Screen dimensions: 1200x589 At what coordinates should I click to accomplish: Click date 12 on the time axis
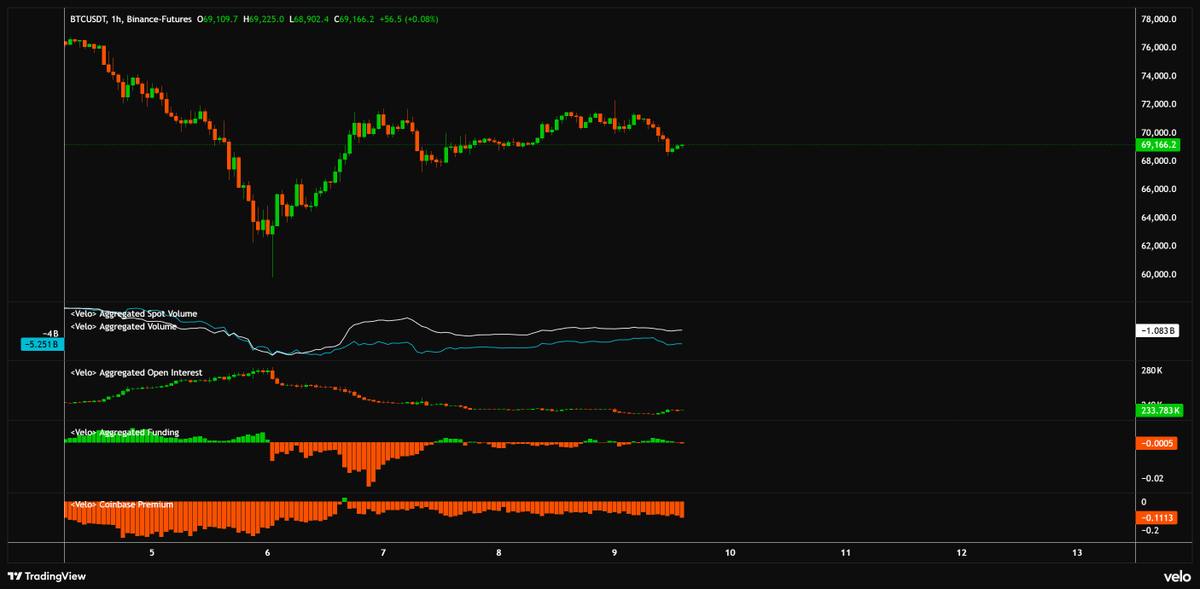(961, 552)
